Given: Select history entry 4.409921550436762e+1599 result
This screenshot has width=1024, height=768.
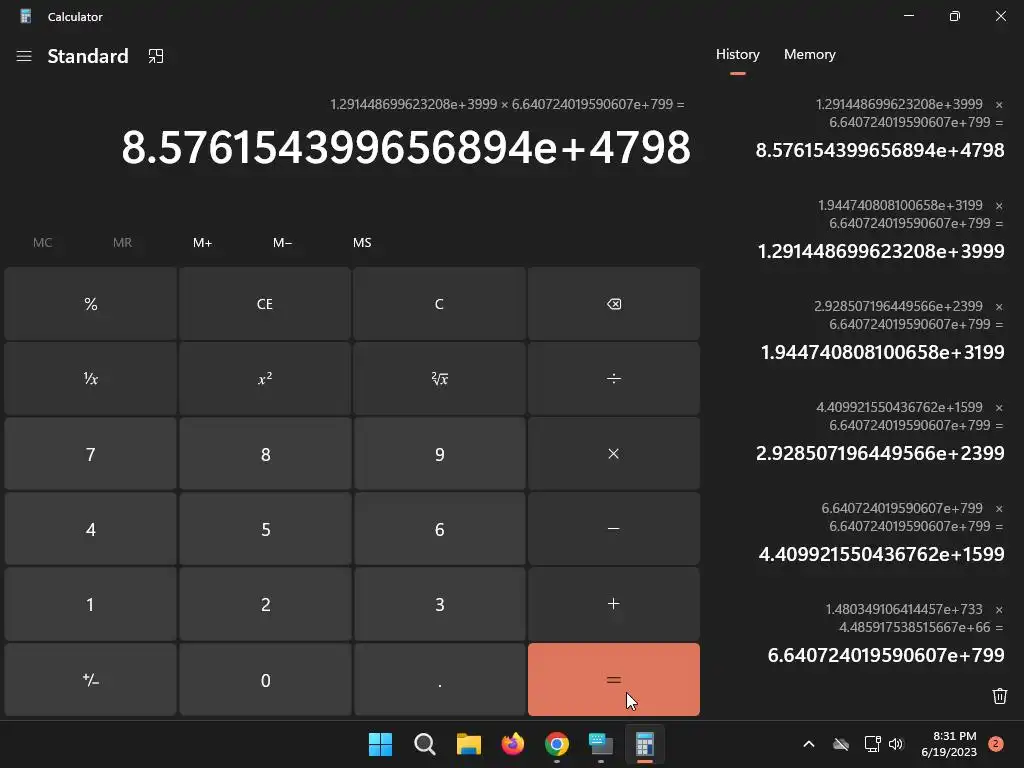Looking at the screenshot, I should tap(881, 554).
